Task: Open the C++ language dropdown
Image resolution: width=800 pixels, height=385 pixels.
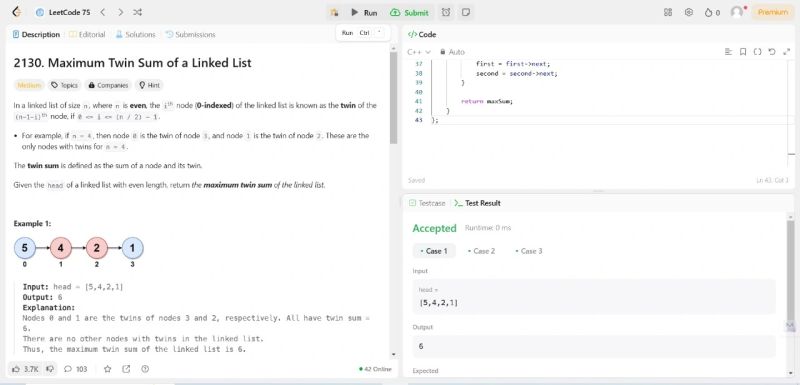Action: click(419, 52)
